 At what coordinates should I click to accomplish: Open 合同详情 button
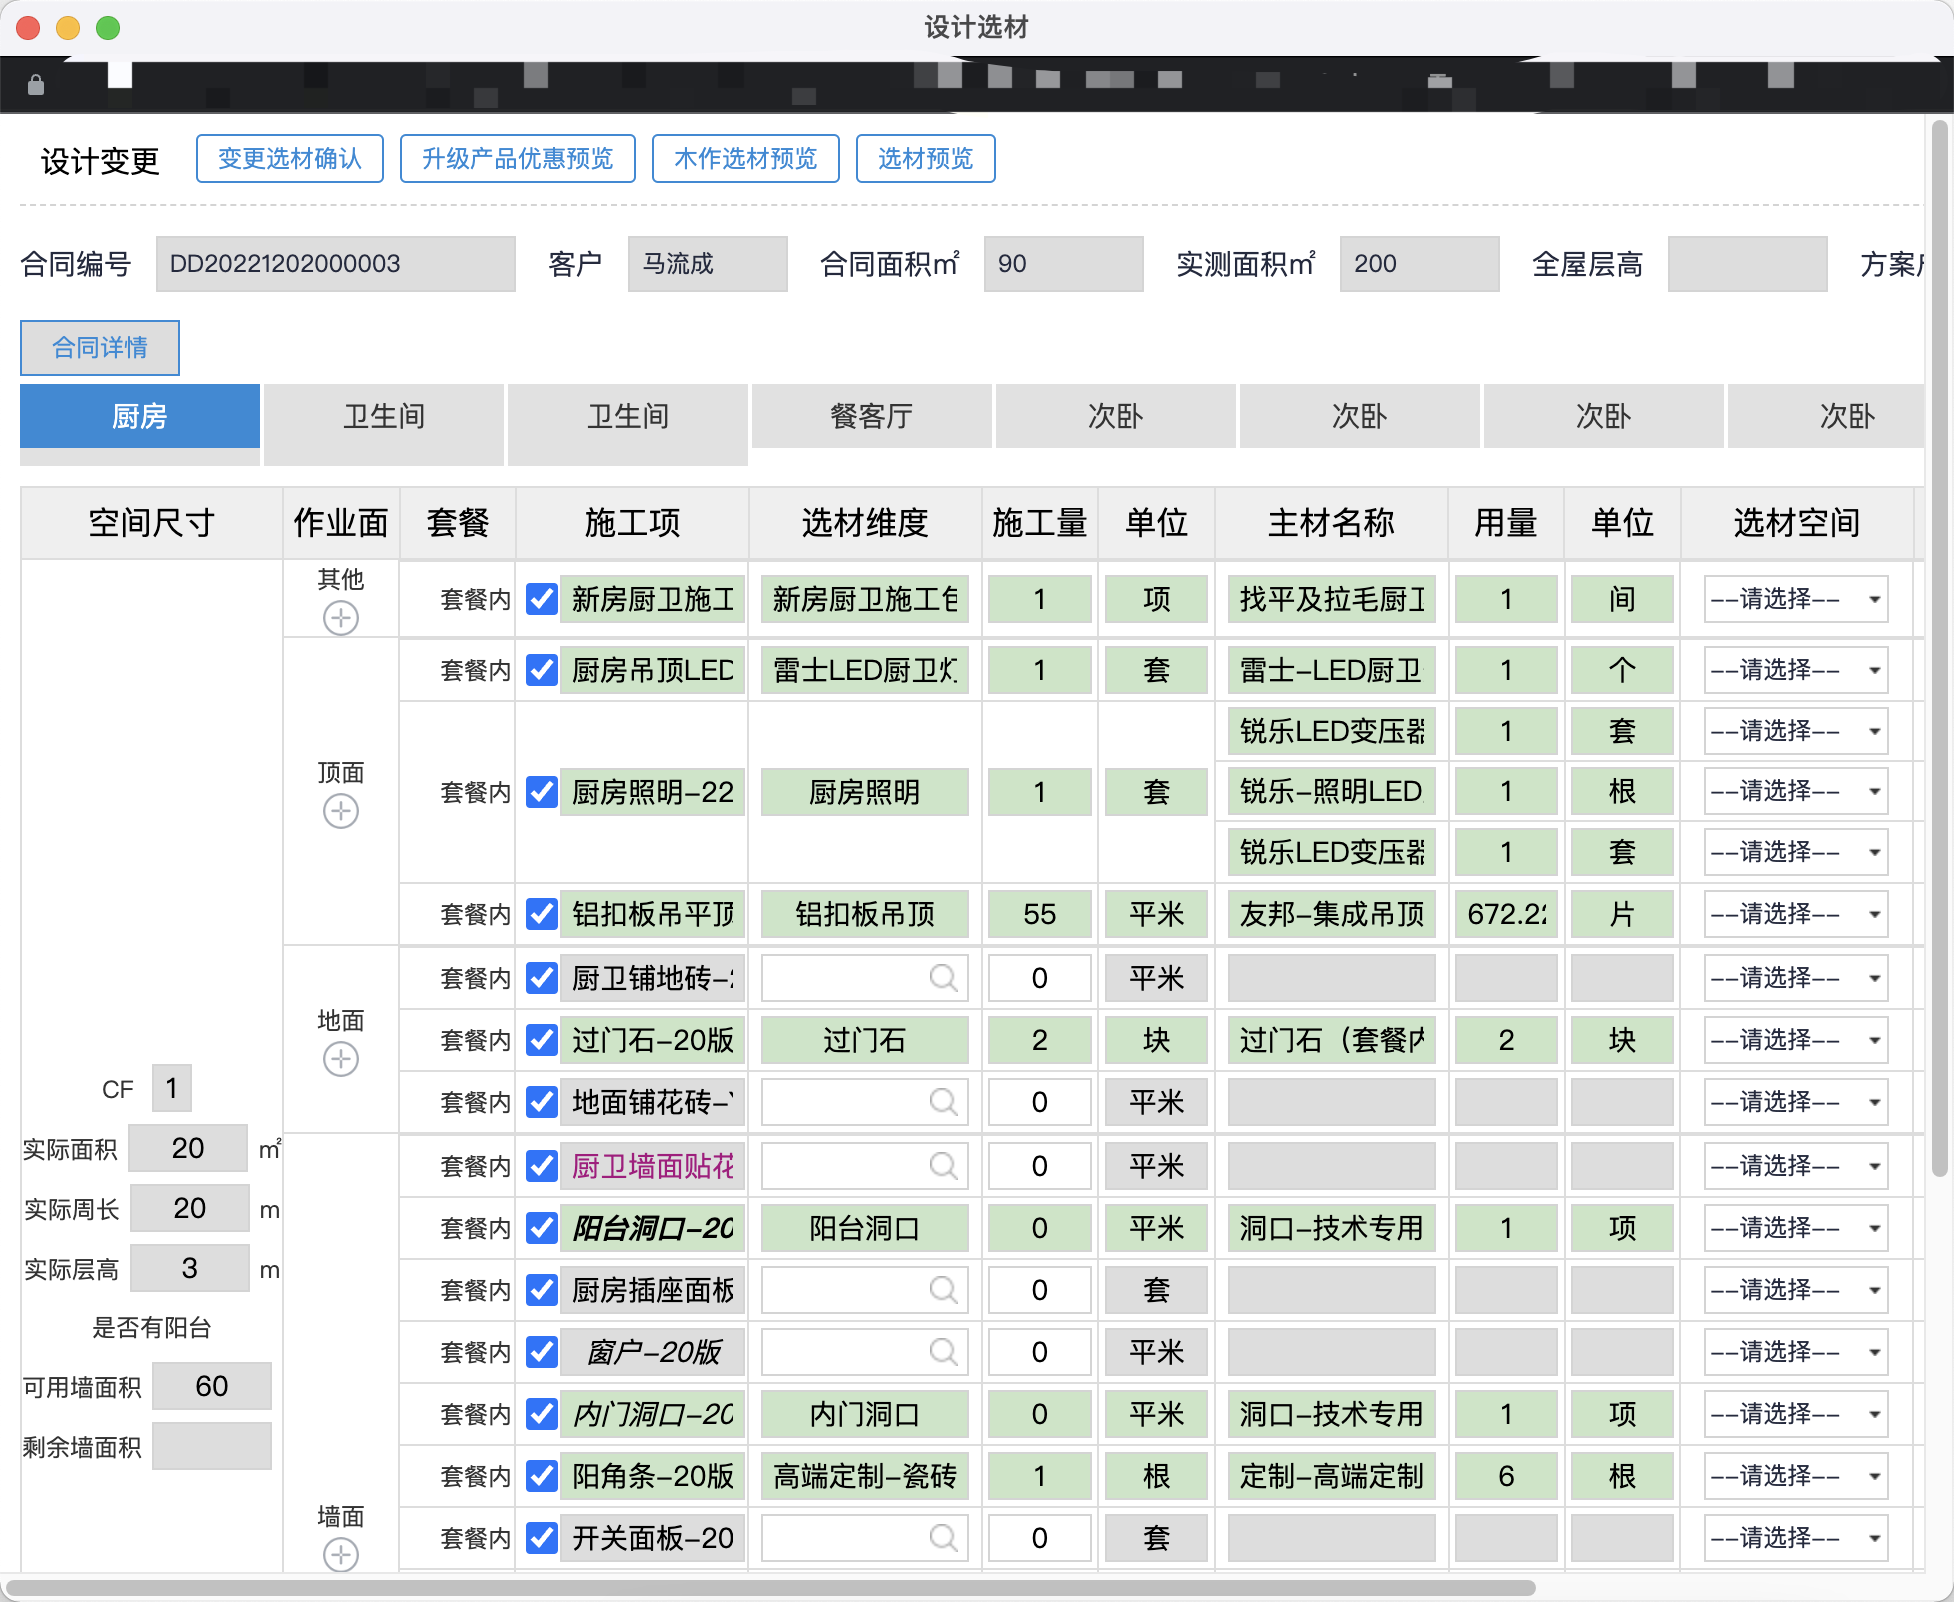[100, 348]
